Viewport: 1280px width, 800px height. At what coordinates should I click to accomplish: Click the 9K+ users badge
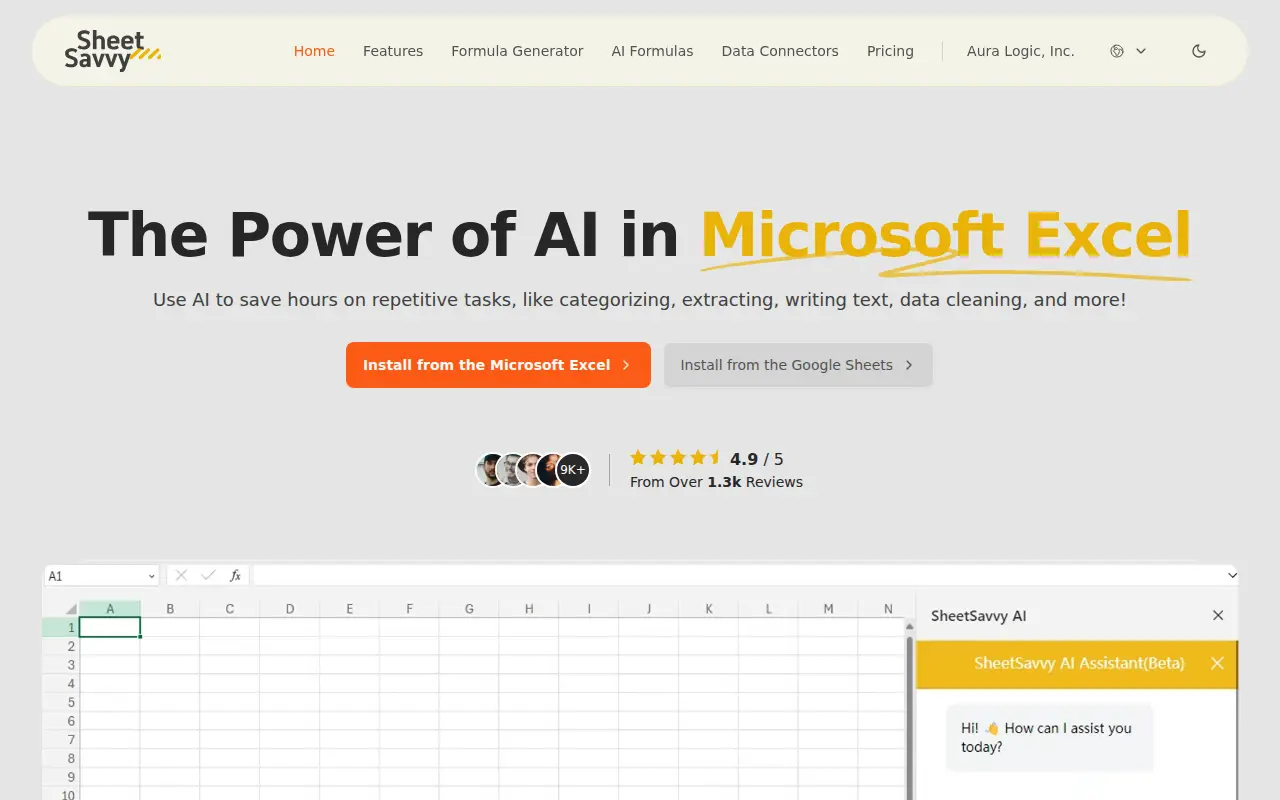click(573, 470)
